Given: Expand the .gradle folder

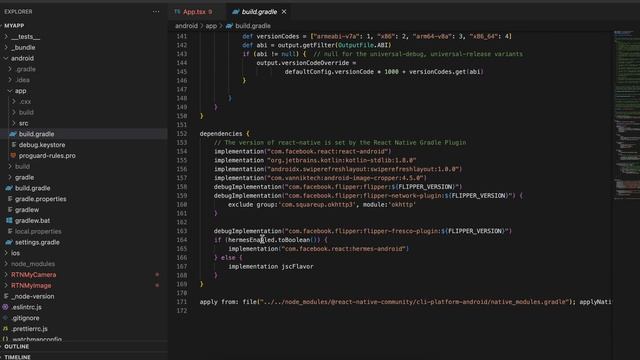Looking at the screenshot, I should tap(26, 69).
